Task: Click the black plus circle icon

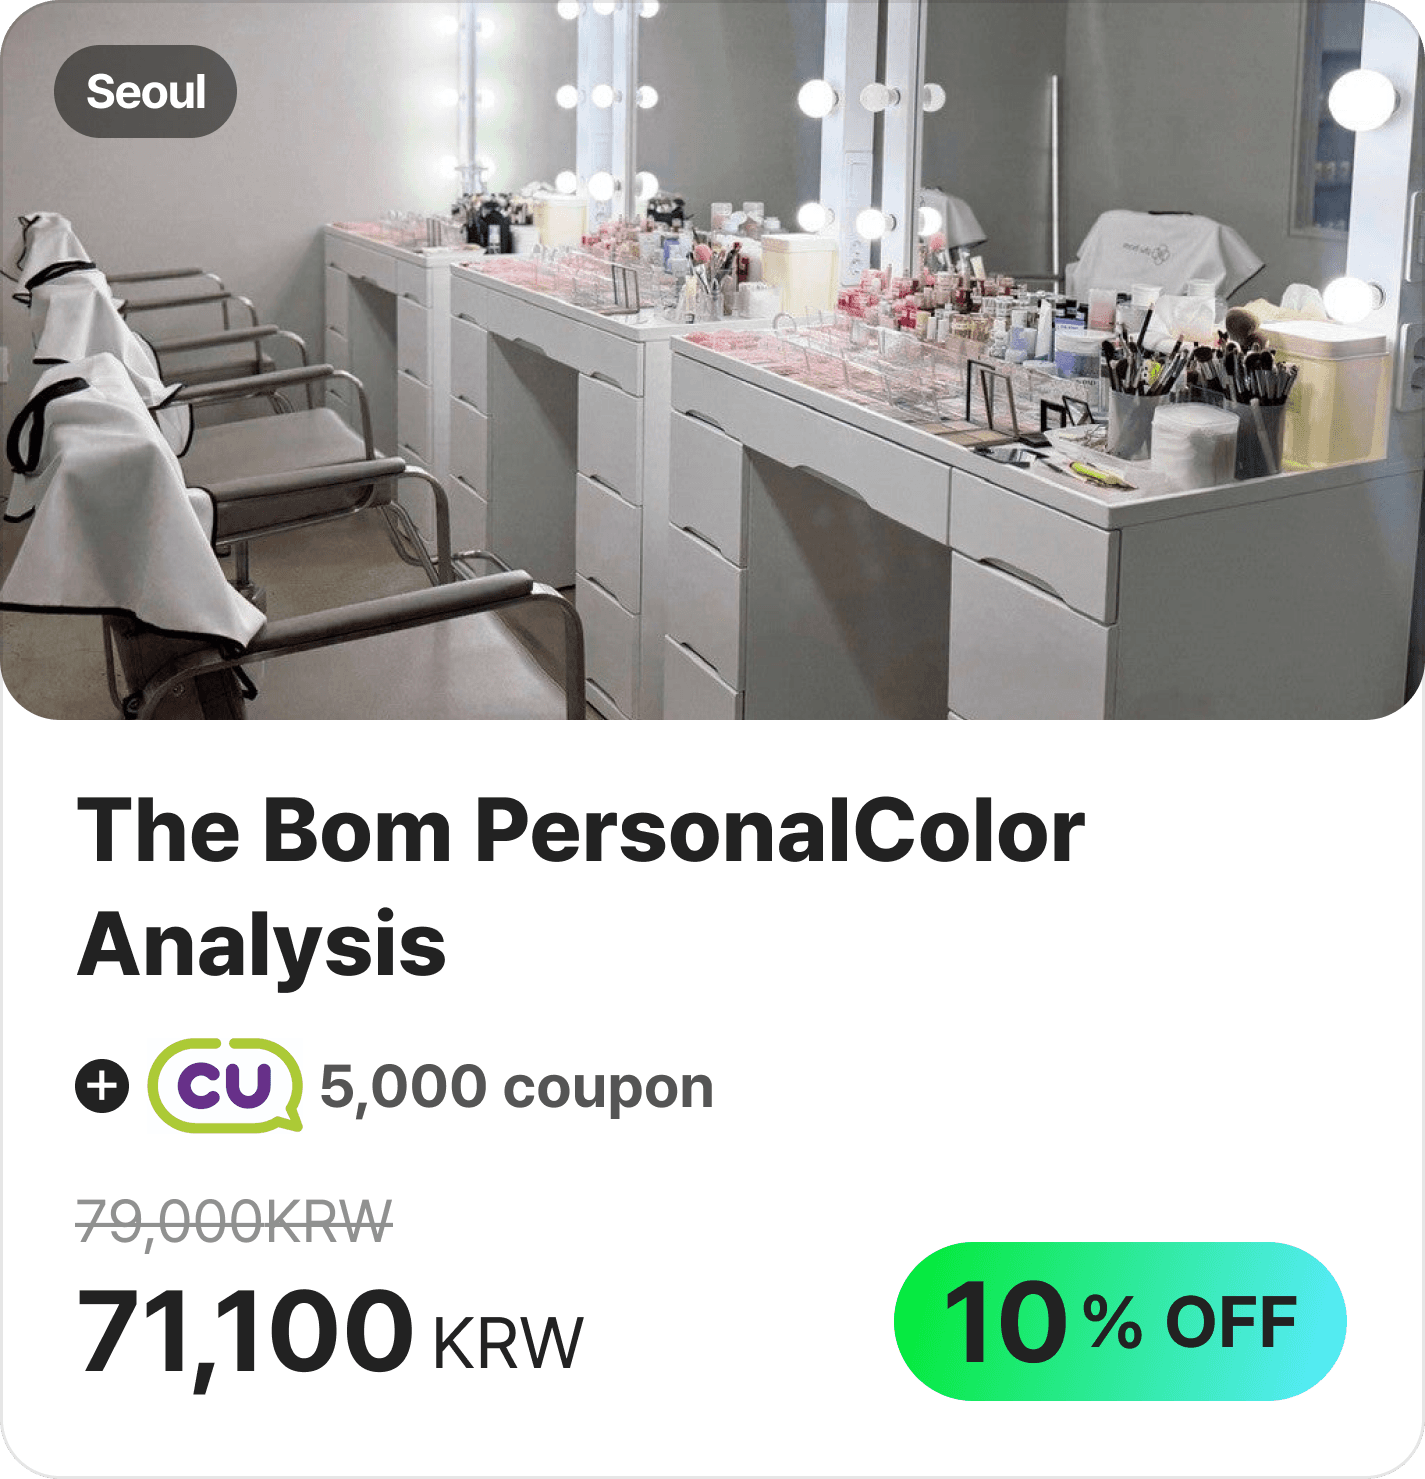Action: (102, 1086)
